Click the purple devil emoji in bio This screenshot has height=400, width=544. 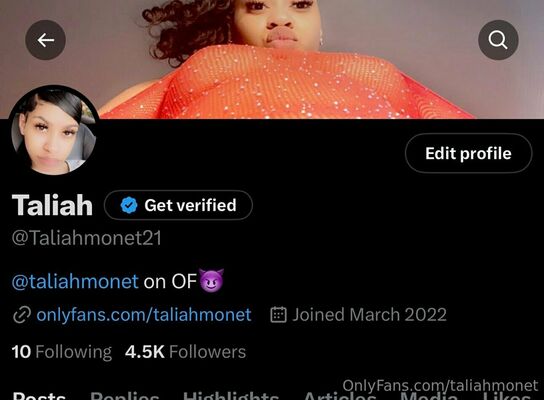click(212, 280)
